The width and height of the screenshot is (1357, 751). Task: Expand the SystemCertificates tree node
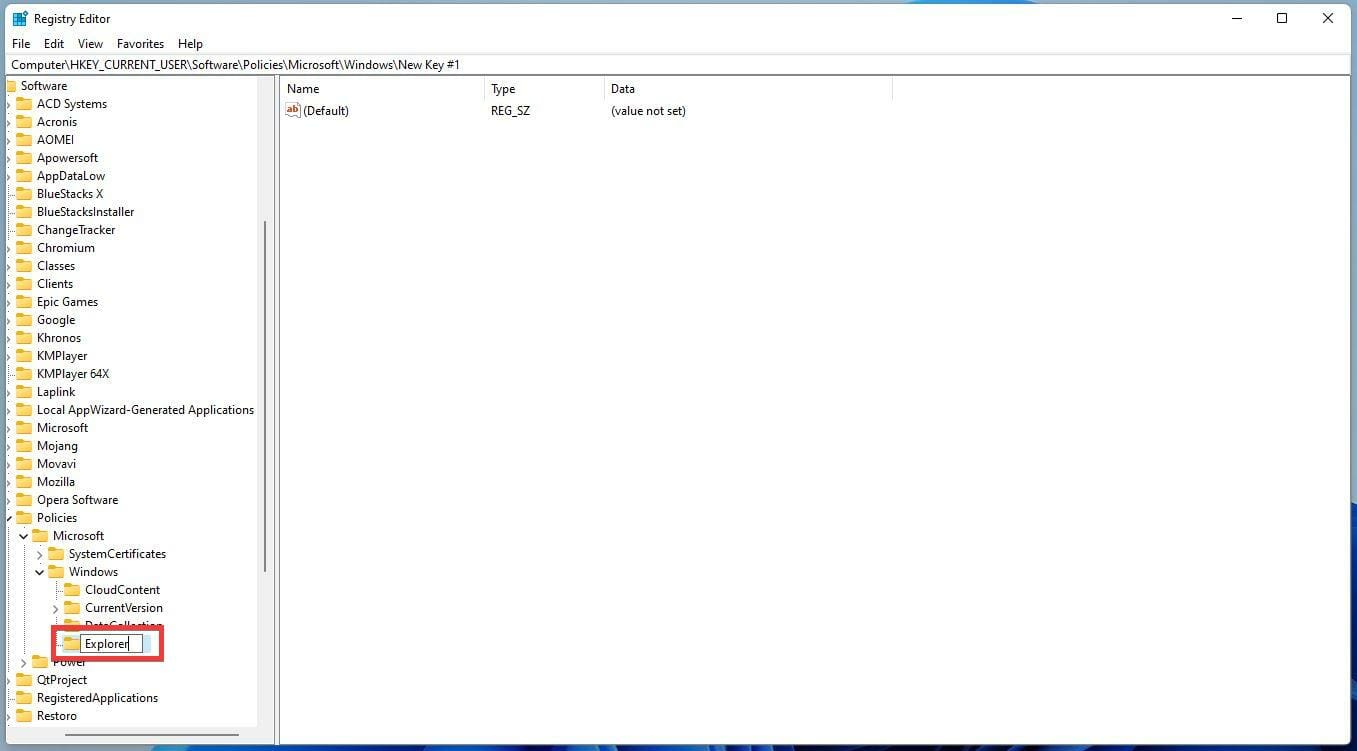[39, 553]
